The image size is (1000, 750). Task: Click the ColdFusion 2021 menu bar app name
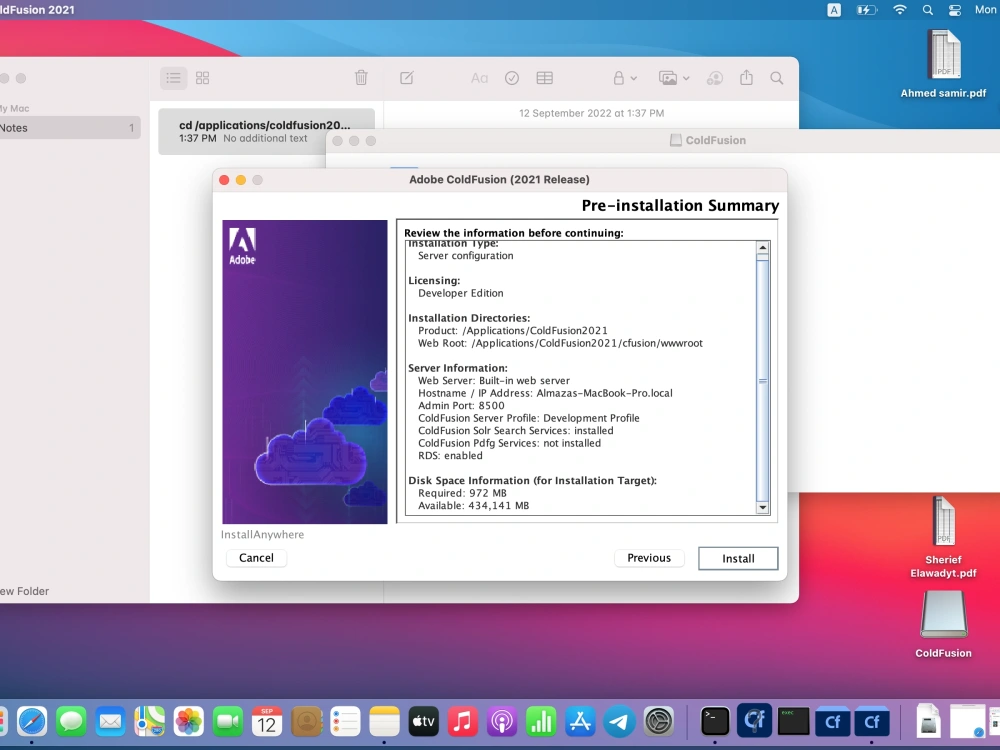(37, 10)
